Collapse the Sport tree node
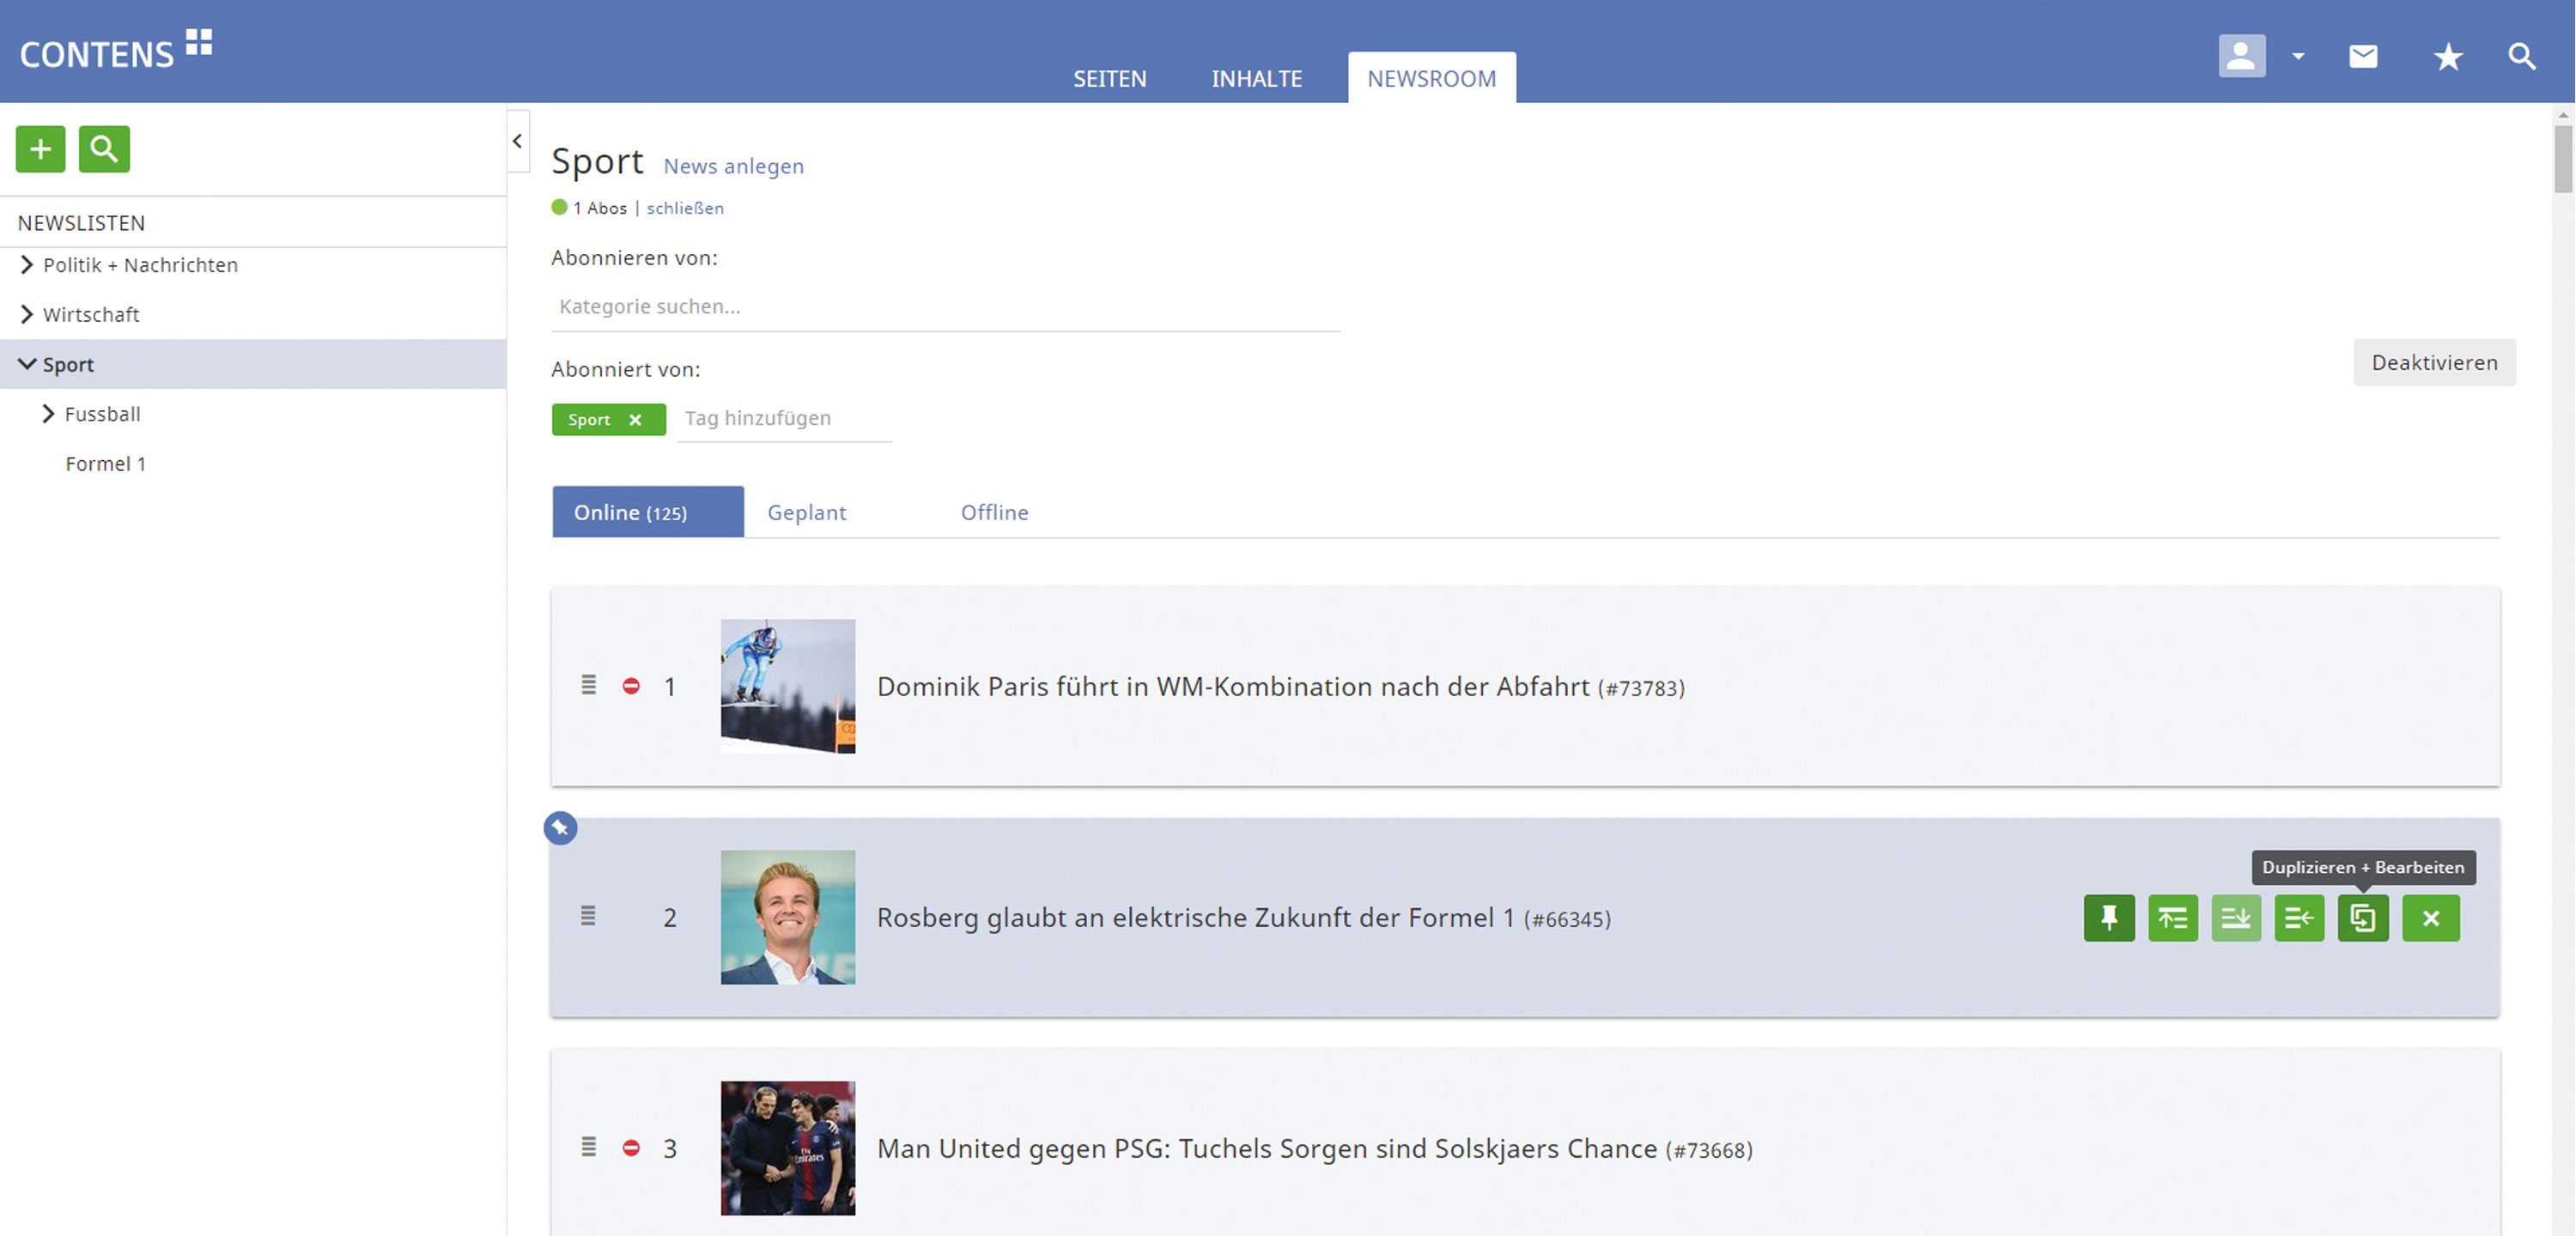Viewport: 2576px width, 1236px height. pyautogui.click(x=27, y=364)
